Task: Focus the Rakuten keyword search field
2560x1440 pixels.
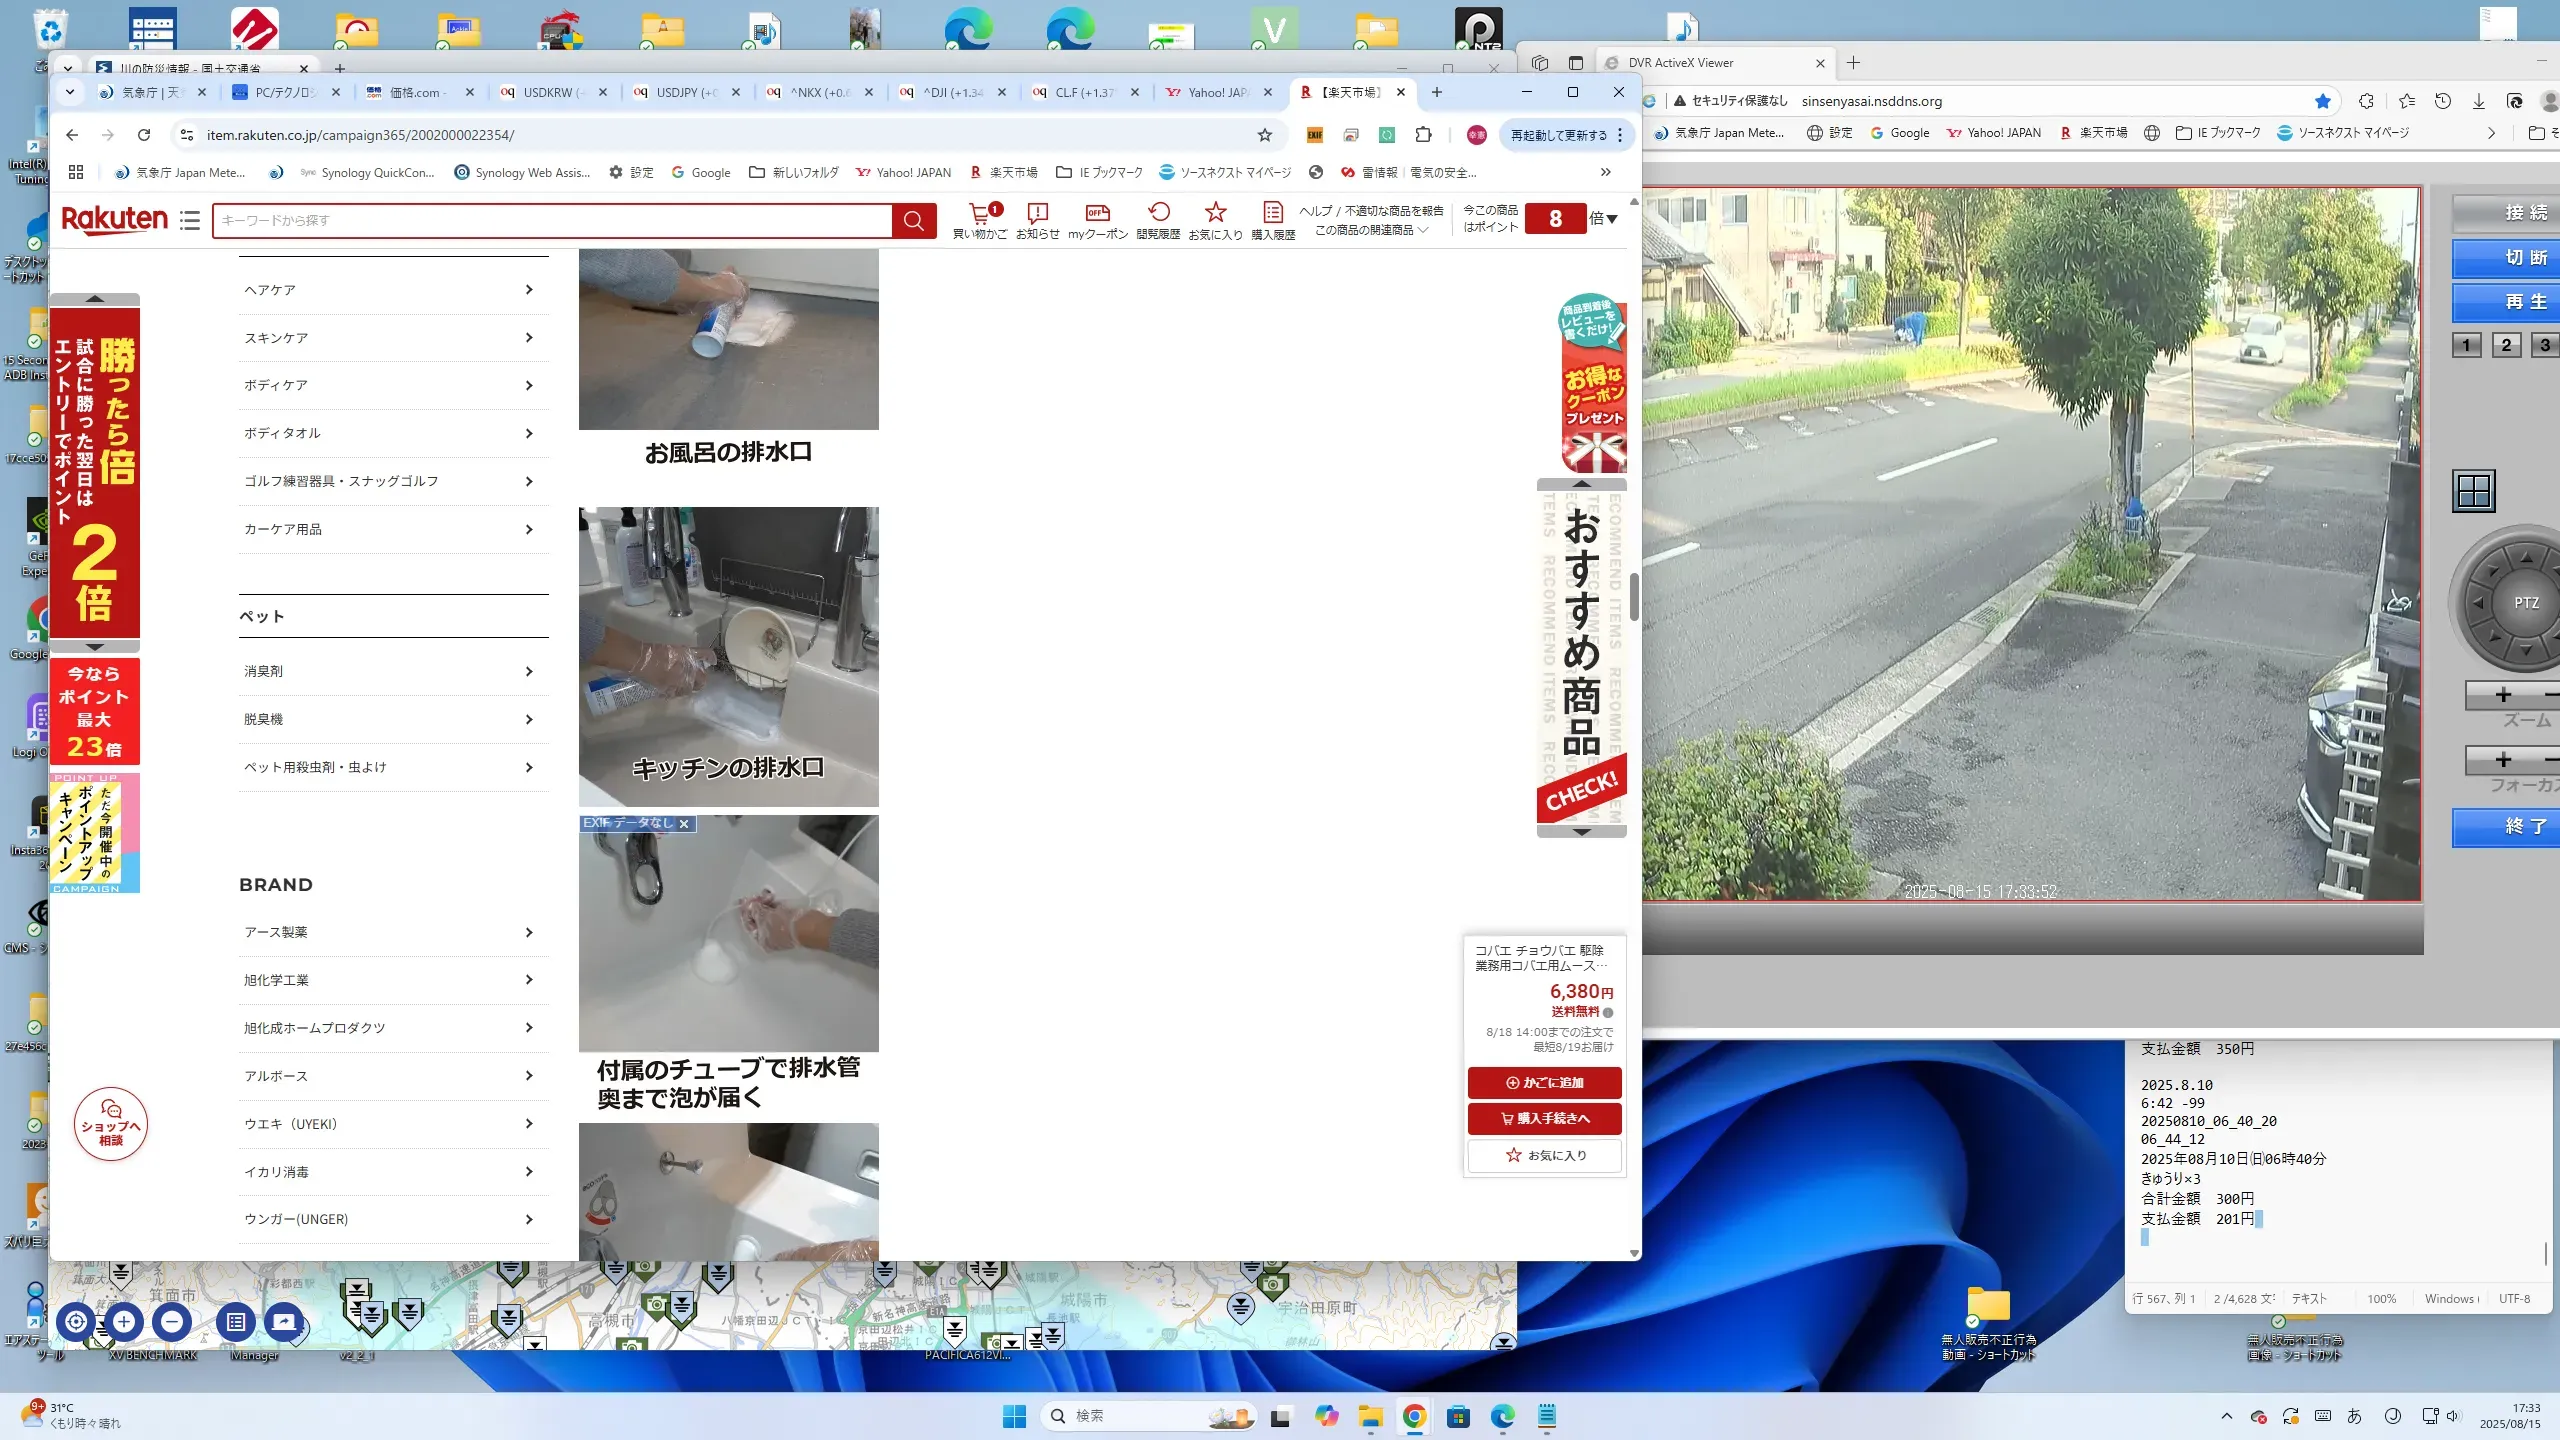Action: tap(552, 220)
